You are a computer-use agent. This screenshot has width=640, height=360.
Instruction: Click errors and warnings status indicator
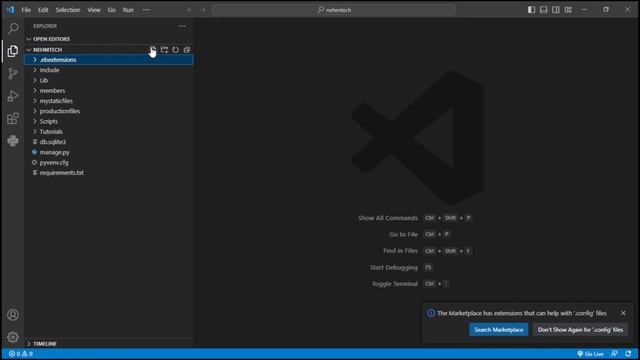click(21, 354)
